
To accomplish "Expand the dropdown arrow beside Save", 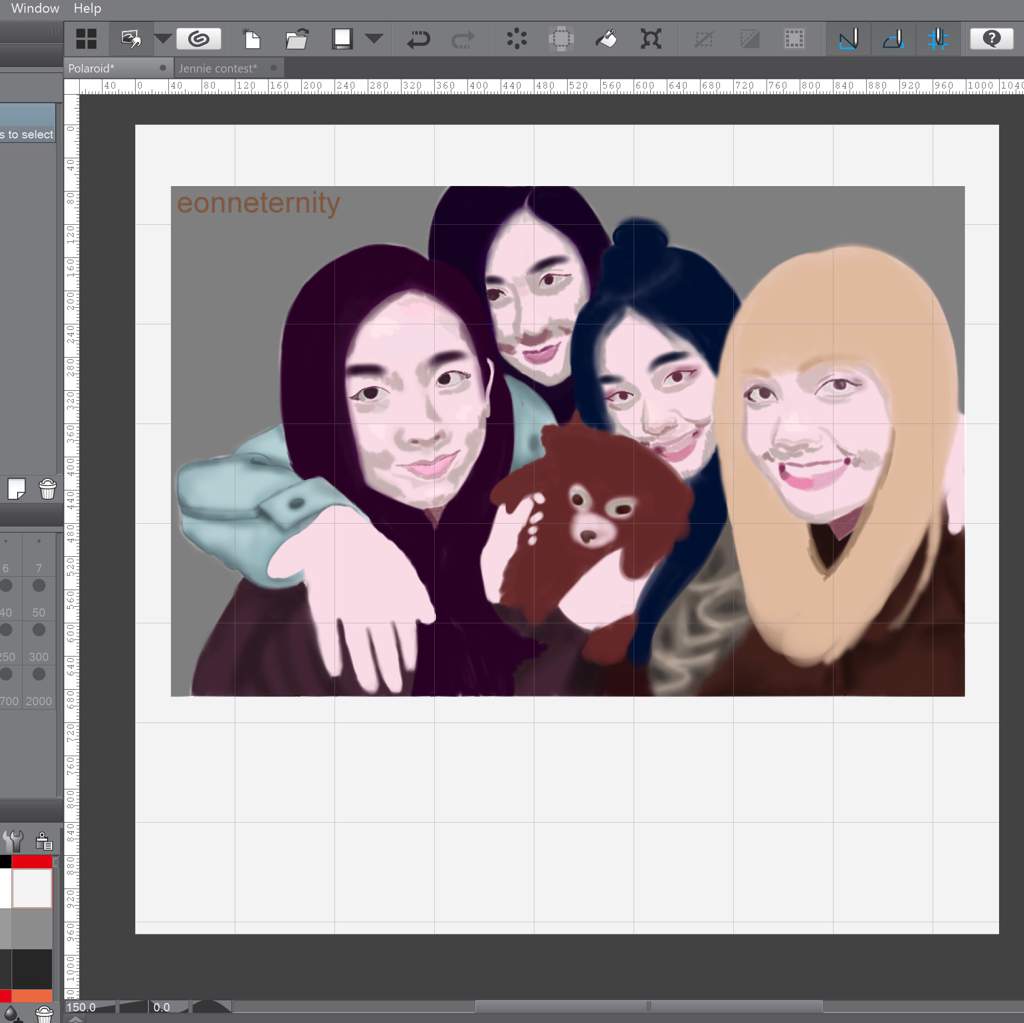I will coord(374,39).
